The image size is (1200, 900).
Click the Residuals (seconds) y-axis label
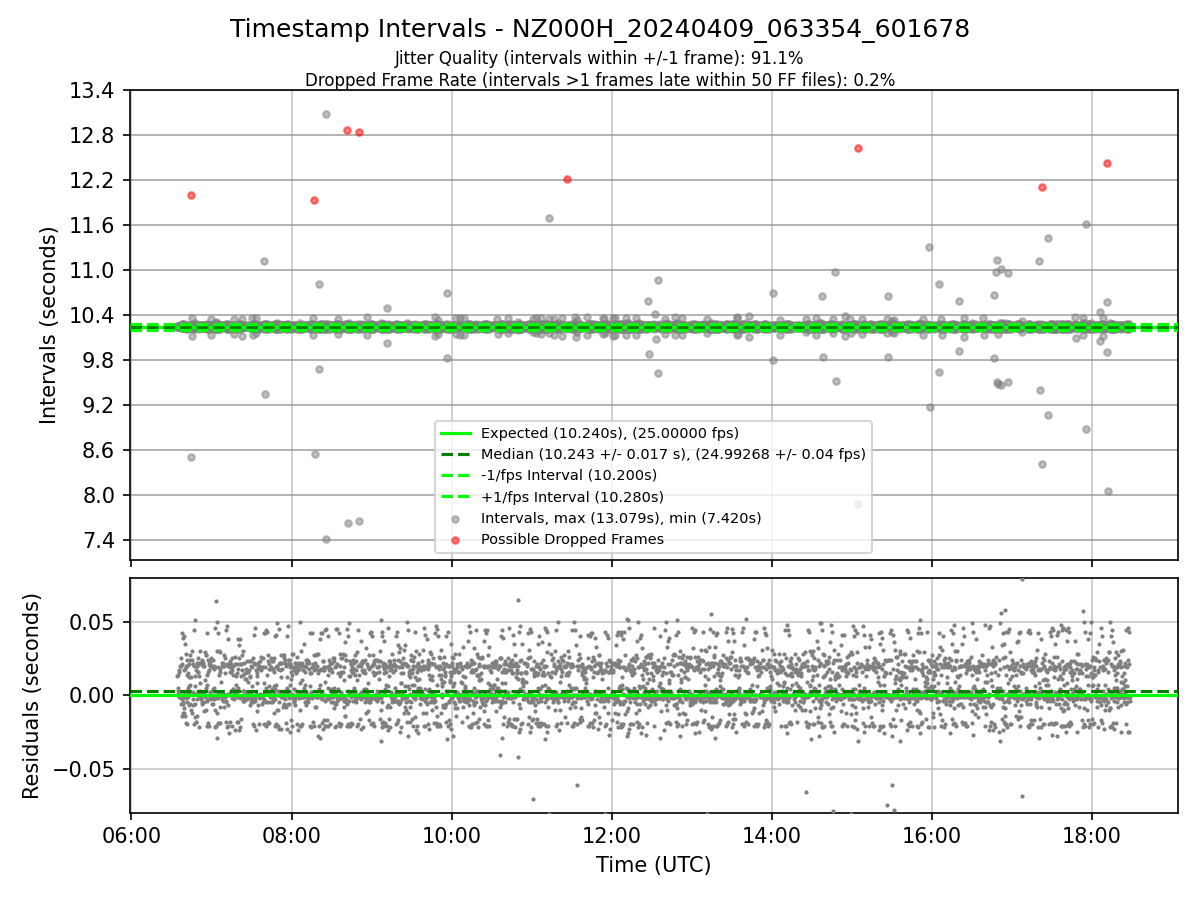pos(32,696)
